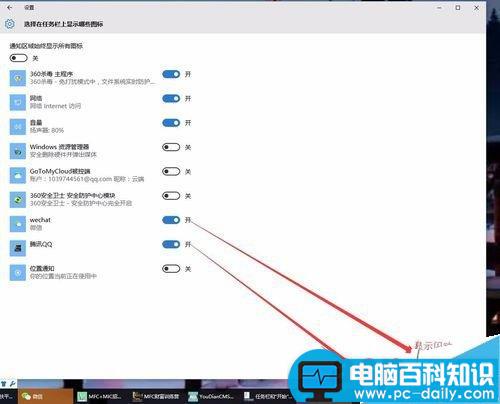The image size is (500, 404).
Task: Select the '腾讯QQ' entry name
Action: click(41, 244)
